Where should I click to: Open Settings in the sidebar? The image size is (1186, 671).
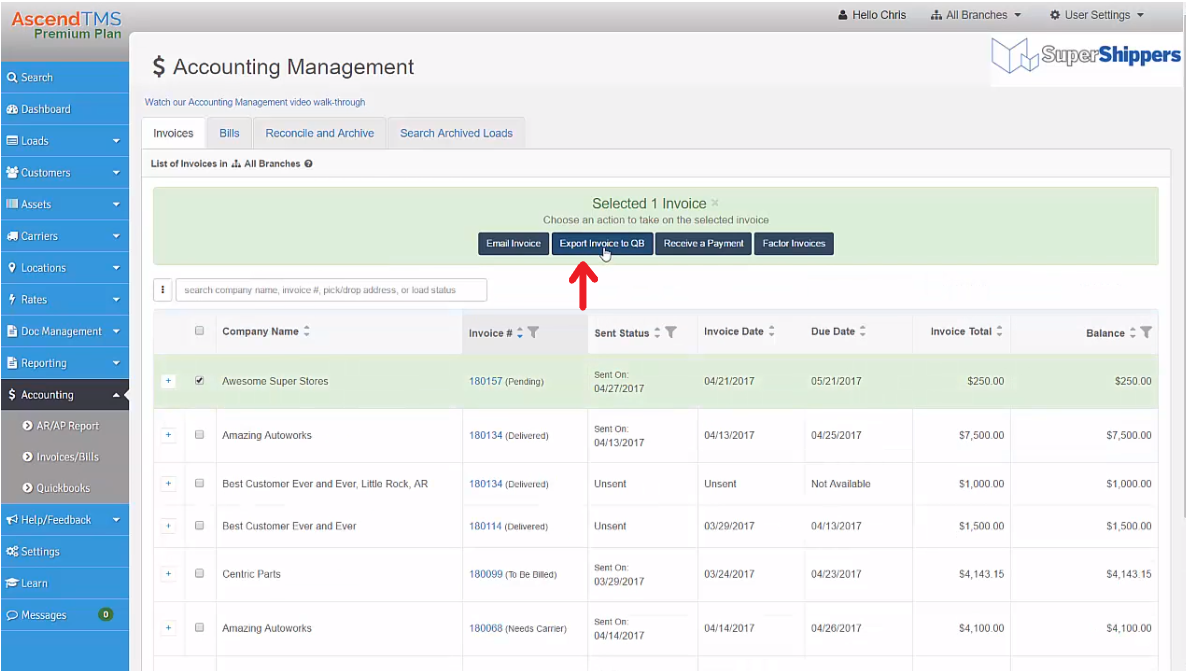tap(65, 551)
